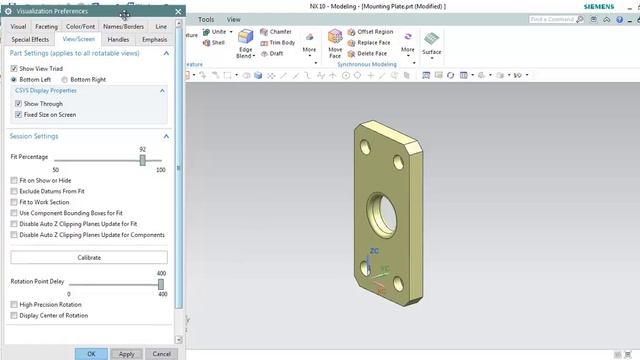The width and height of the screenshot is (640, 360).
Task: Start the Move Face command
Action: point(335,44)
